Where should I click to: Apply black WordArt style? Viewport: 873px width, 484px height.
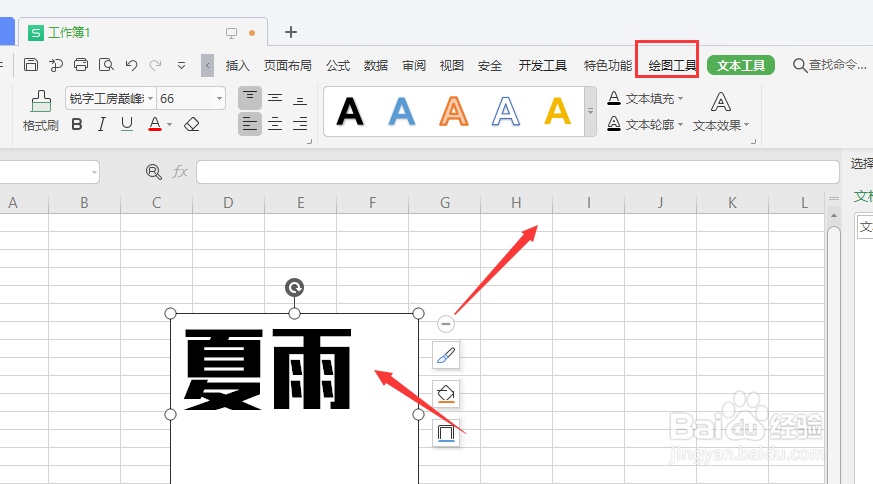[x=350, y=111]
